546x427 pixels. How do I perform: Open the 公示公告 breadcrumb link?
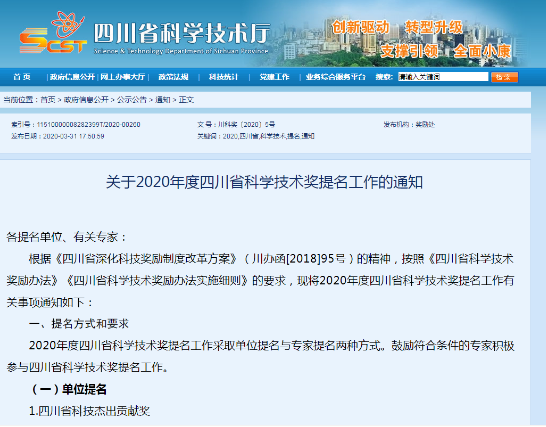tap(132, 100)
